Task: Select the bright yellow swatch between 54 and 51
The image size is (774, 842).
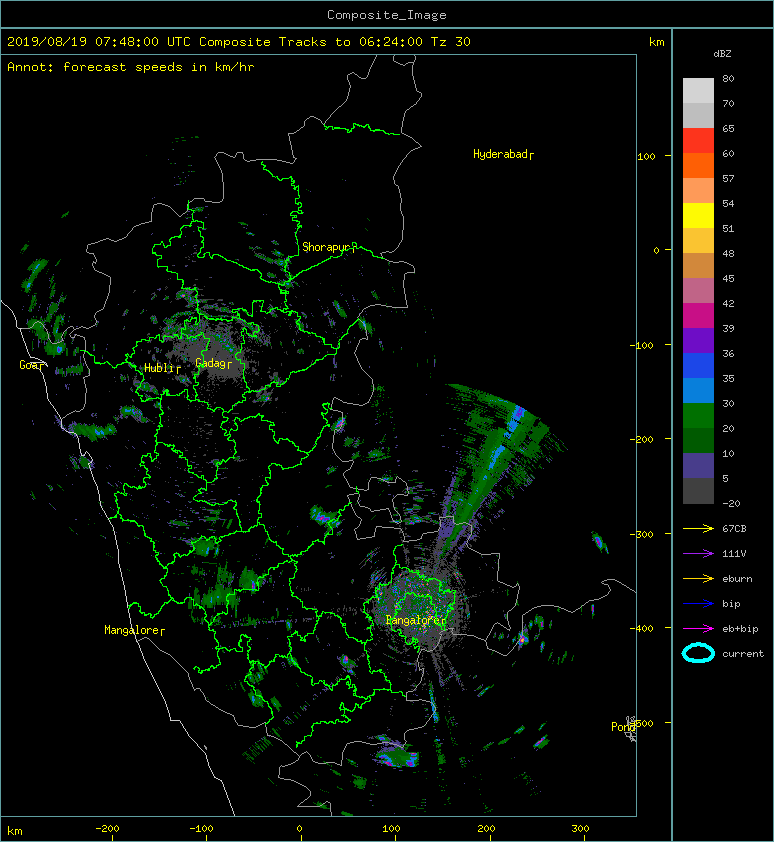Action: tap(698, 215)
